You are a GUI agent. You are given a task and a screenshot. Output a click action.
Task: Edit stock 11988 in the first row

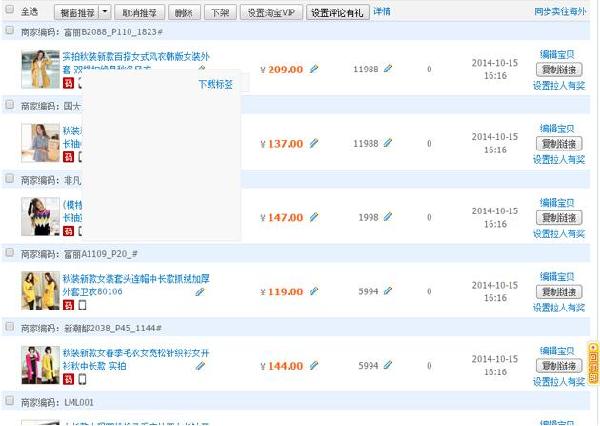(x=388, y=69)
